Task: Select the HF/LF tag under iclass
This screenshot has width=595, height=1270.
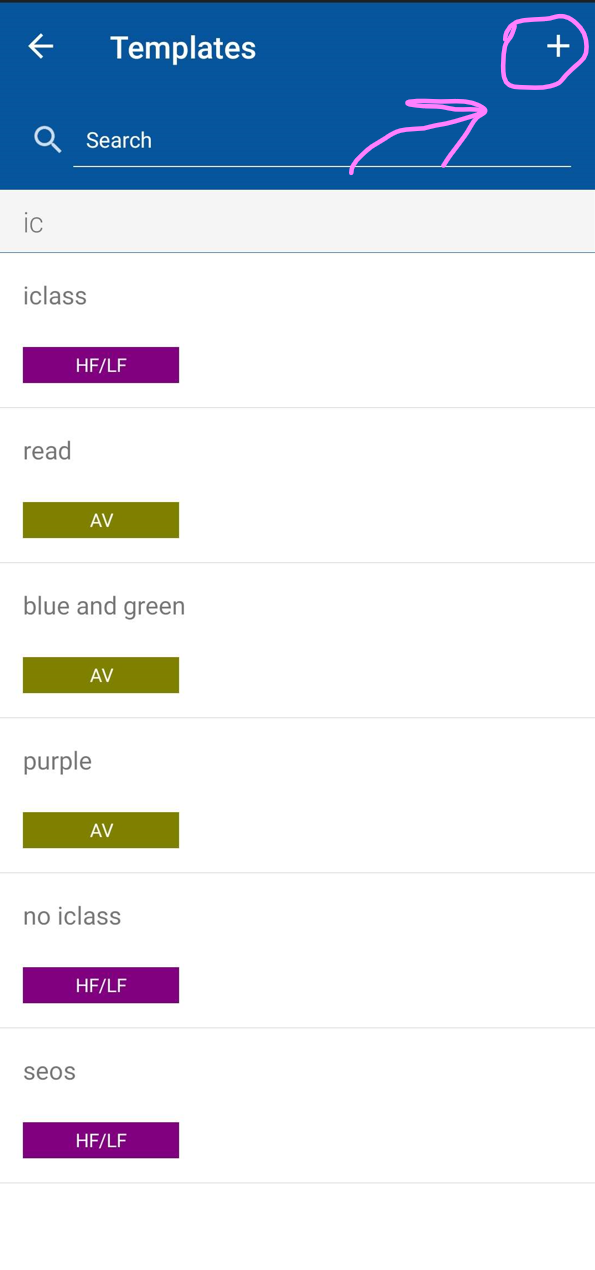Action: (101, 365)
